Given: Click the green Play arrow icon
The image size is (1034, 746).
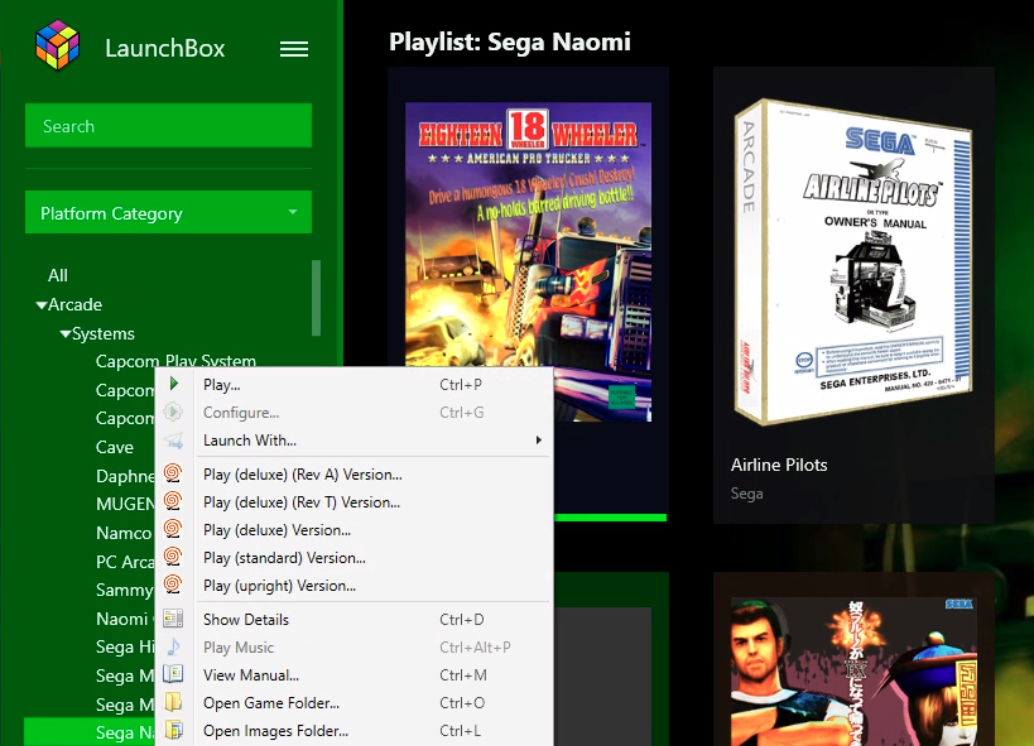Looking at the screenshot, I should (173, 383).
